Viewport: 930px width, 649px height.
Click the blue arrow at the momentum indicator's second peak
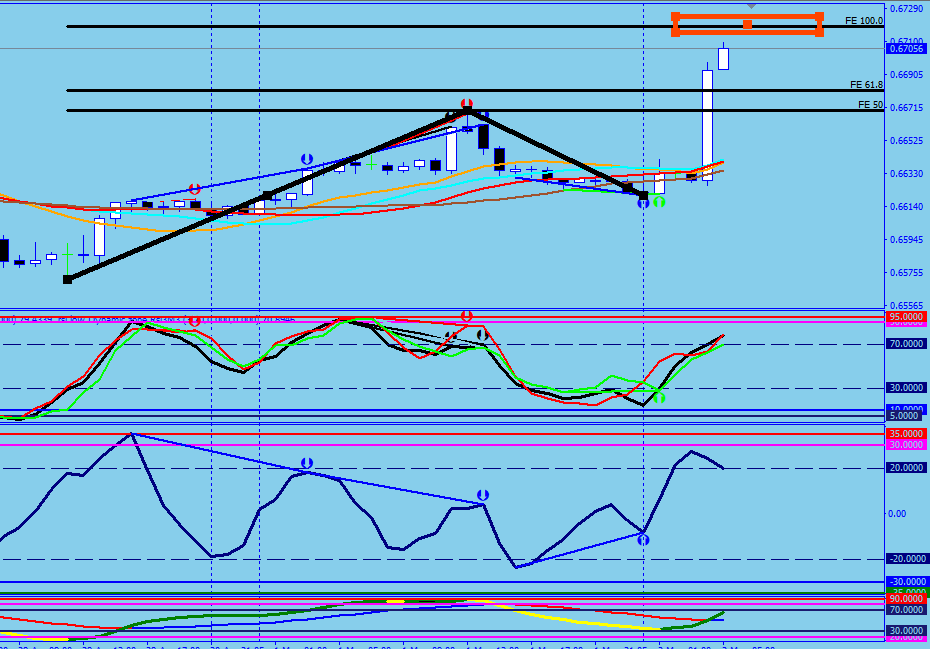point(307,463)
